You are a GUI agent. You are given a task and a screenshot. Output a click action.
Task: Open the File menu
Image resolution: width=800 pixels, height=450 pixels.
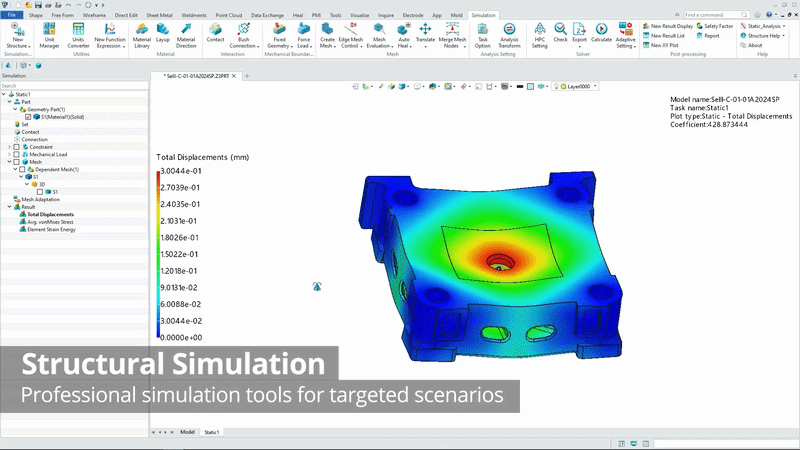pos(11,15)
